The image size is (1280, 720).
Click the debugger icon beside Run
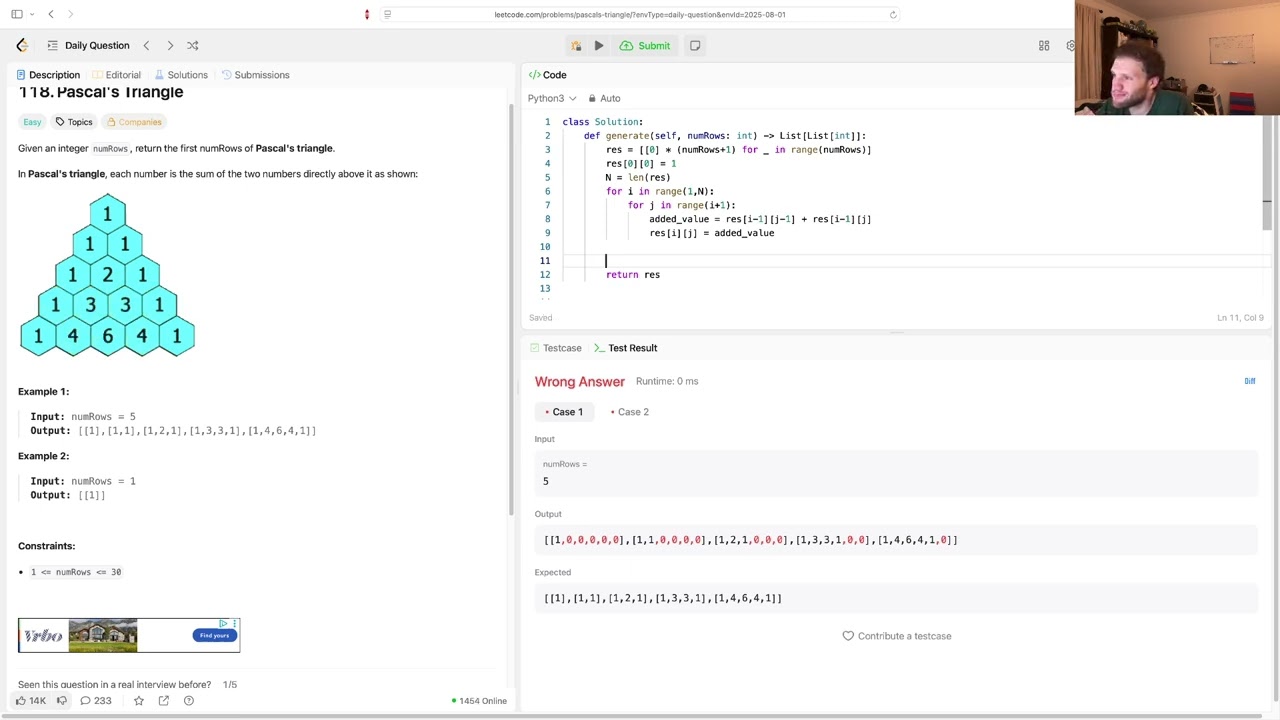pos(576,45)
